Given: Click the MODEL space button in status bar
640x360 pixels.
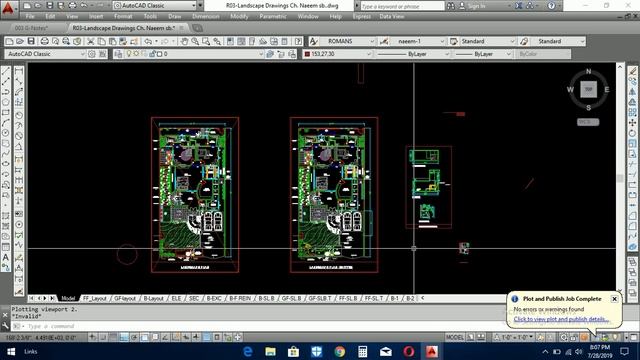Looking at the screenshot, I should 454,338.
